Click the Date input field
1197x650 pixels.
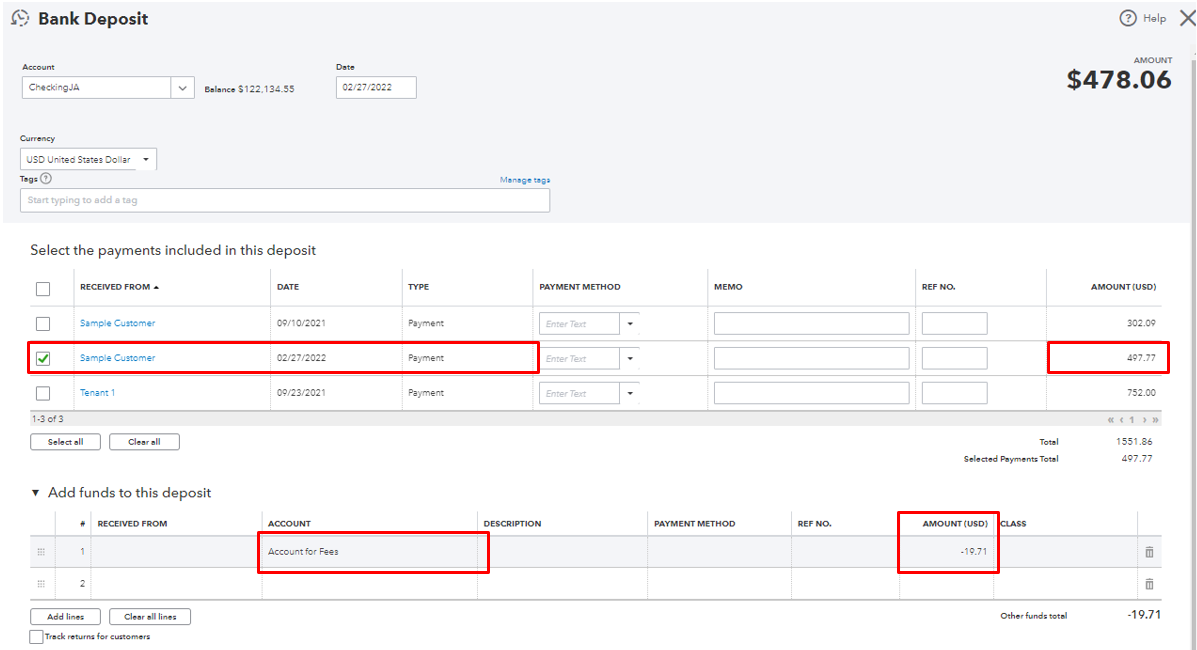[376, 87]
